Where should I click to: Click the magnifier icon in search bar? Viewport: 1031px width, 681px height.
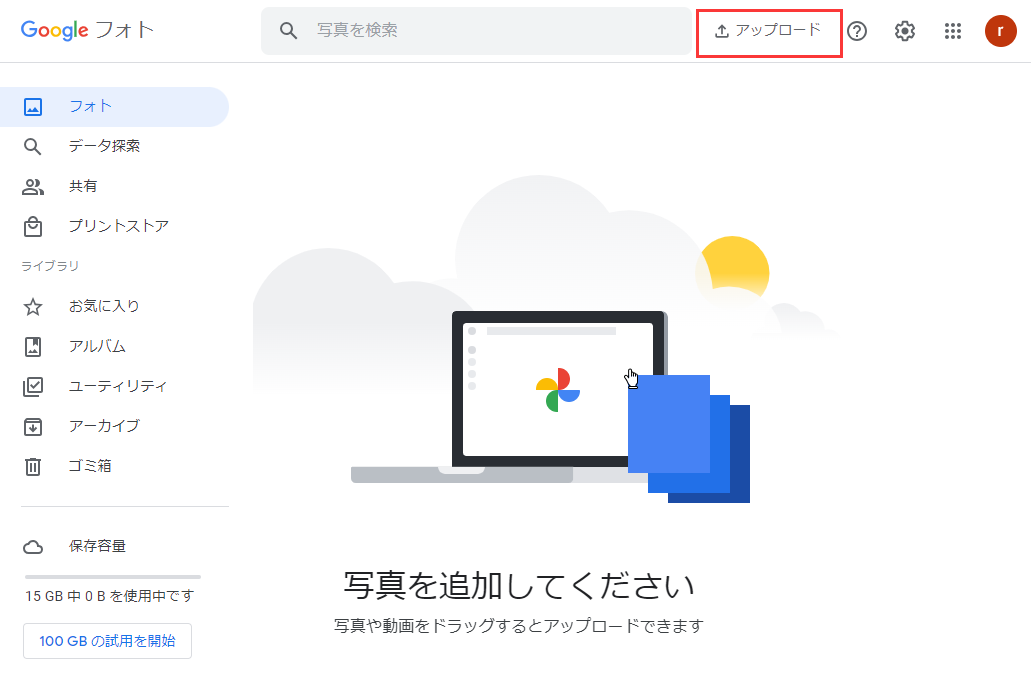(x=289, y=30)
